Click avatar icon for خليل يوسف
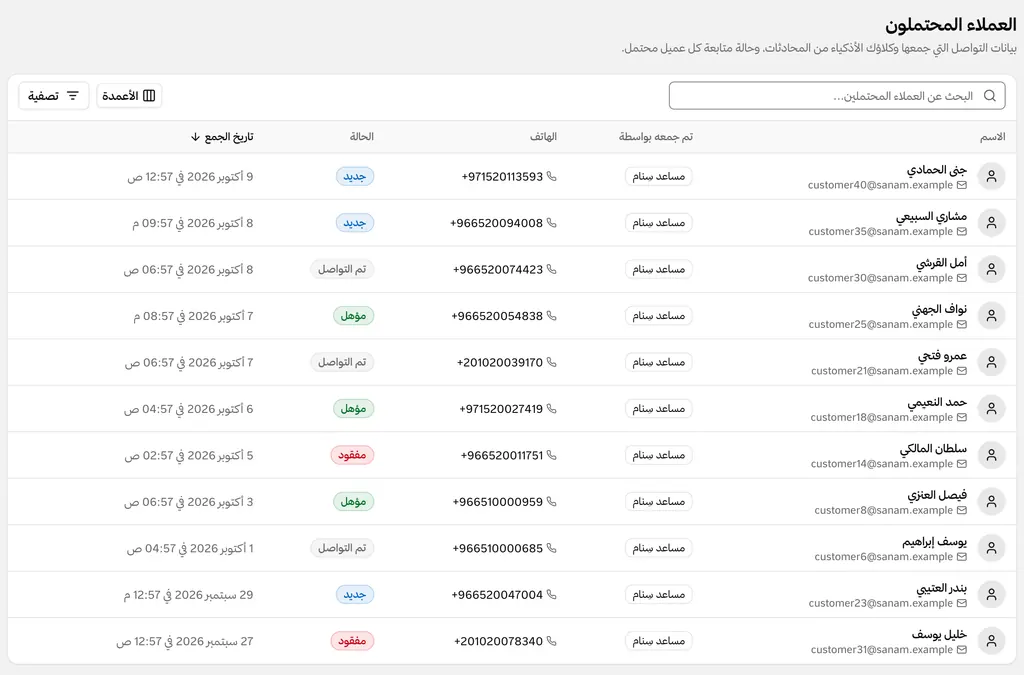Viewport: 1024px width, 675px height. [991, 641]
